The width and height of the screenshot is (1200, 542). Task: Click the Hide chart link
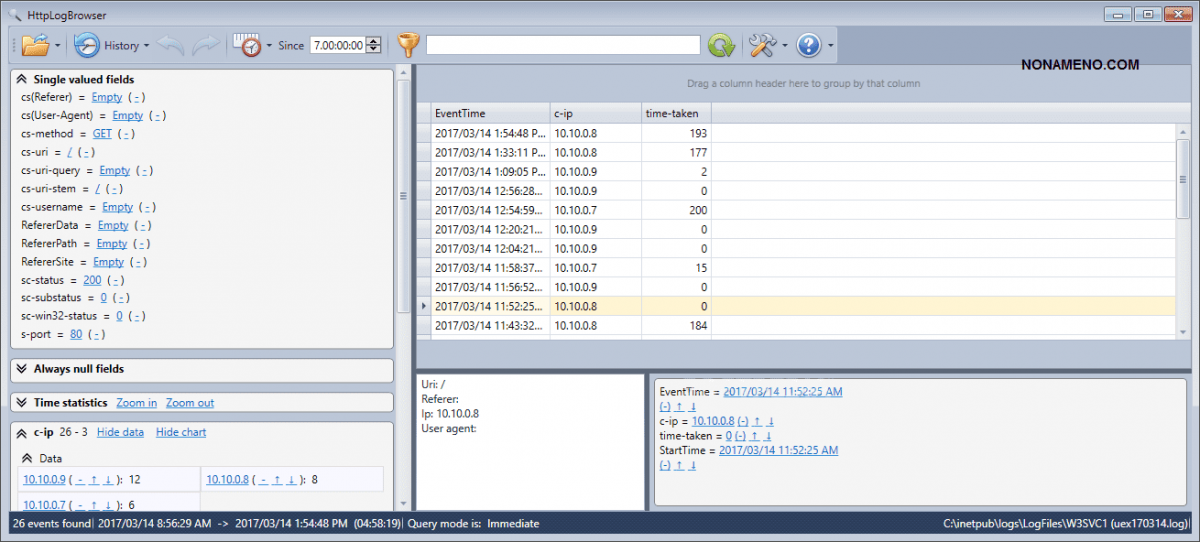[181, 432]
